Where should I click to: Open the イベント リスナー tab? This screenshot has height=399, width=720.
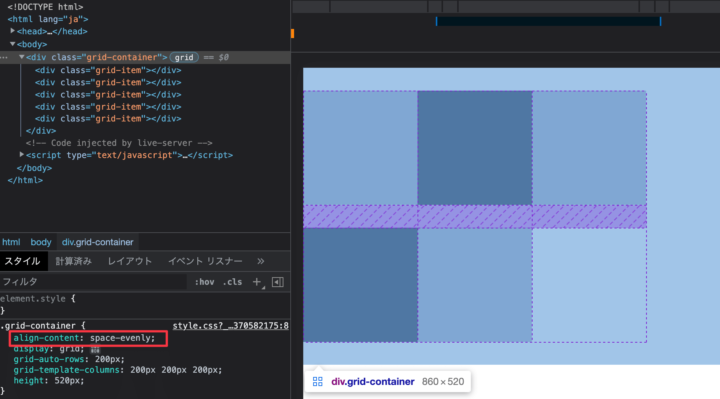[x=205, y=261]
